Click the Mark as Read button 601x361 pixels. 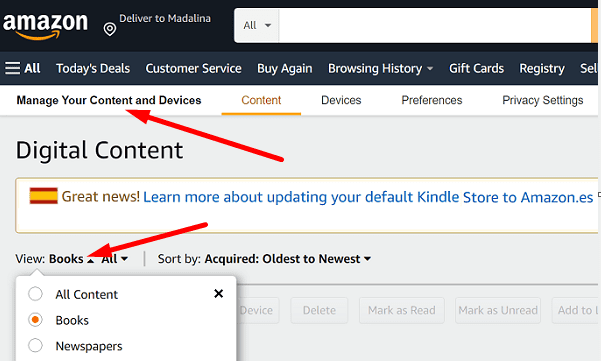(x=402, y=310)
